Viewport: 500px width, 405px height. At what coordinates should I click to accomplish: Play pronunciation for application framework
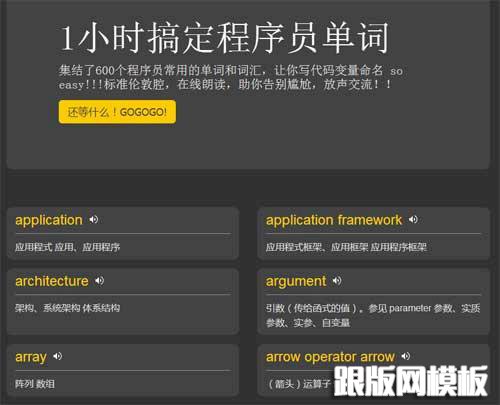coord(413,219)
